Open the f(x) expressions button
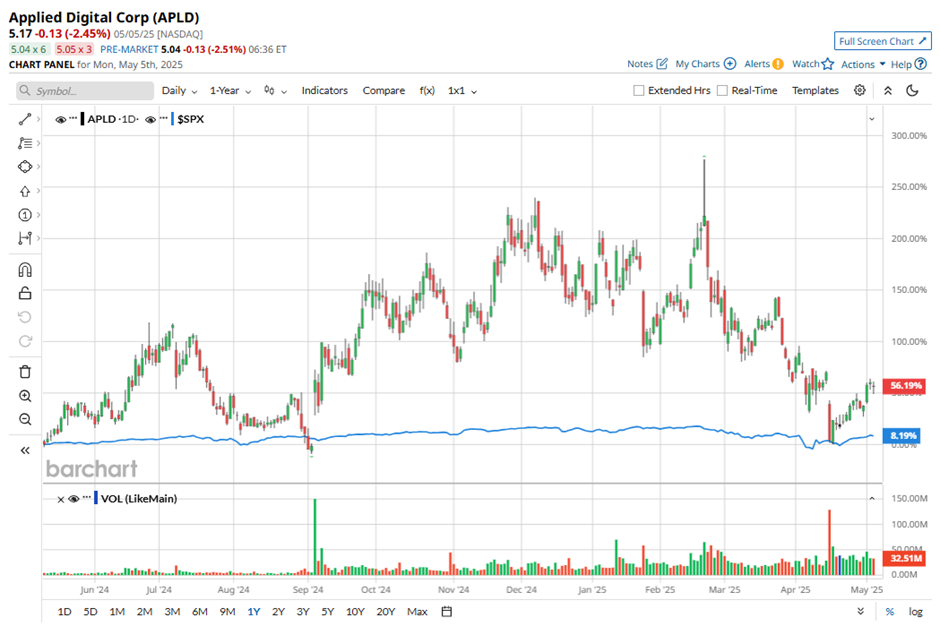This screenshot has height=626, width=940. [x=427, y=91]
